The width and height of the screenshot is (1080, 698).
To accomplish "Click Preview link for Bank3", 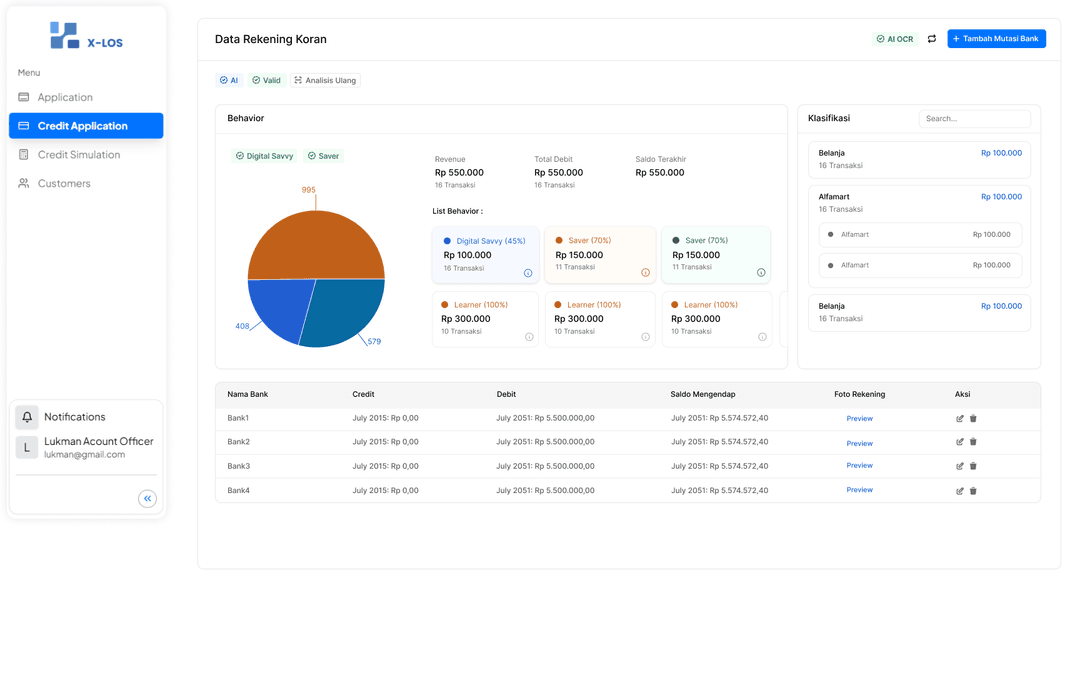I will pyautogui.click(x=860, y=466).
